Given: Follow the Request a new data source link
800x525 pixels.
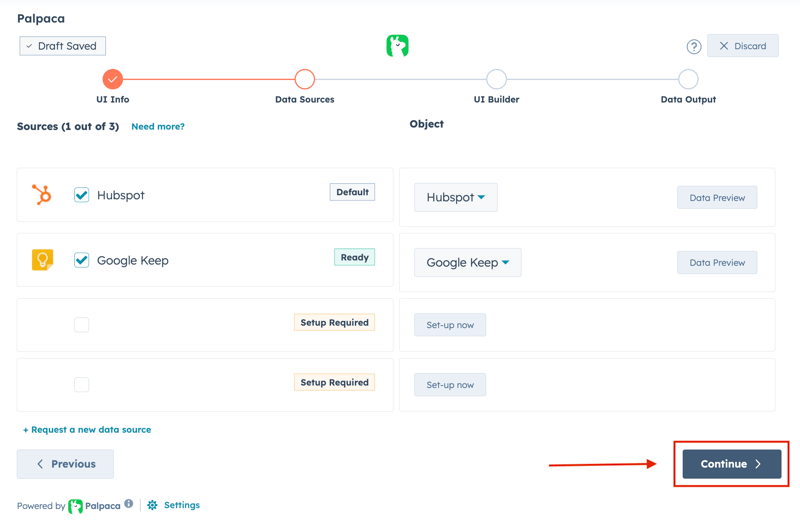Looking at the screenshot, I should [87, 430].
